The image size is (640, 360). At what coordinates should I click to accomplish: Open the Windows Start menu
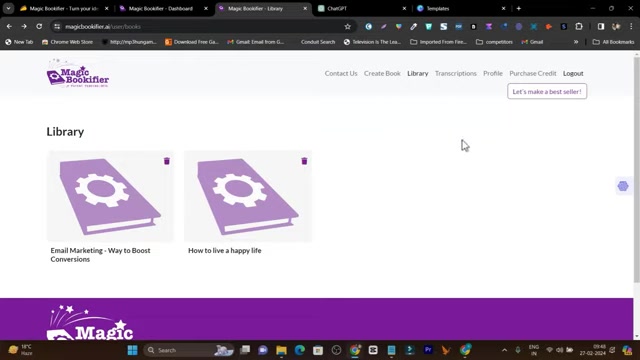tap(132, 350)
